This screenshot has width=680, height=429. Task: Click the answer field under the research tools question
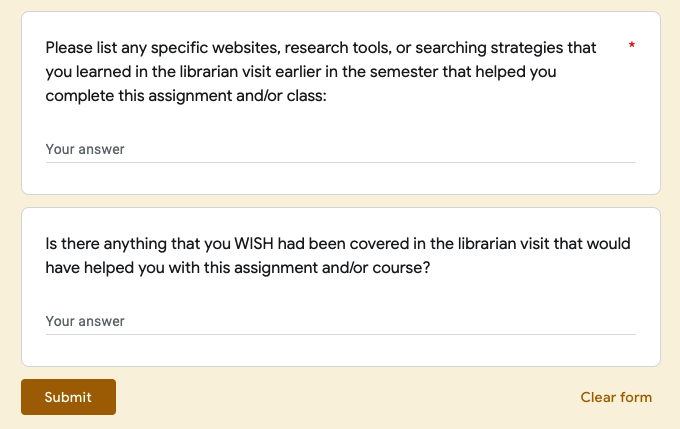point(340,149)
